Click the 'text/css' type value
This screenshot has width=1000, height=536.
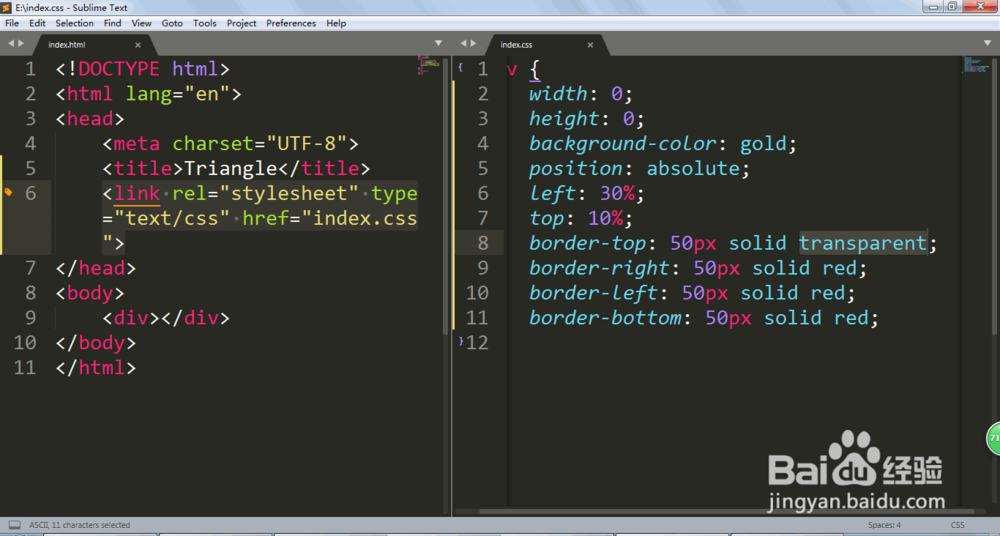pyautogui.click(x=172, y=218)
